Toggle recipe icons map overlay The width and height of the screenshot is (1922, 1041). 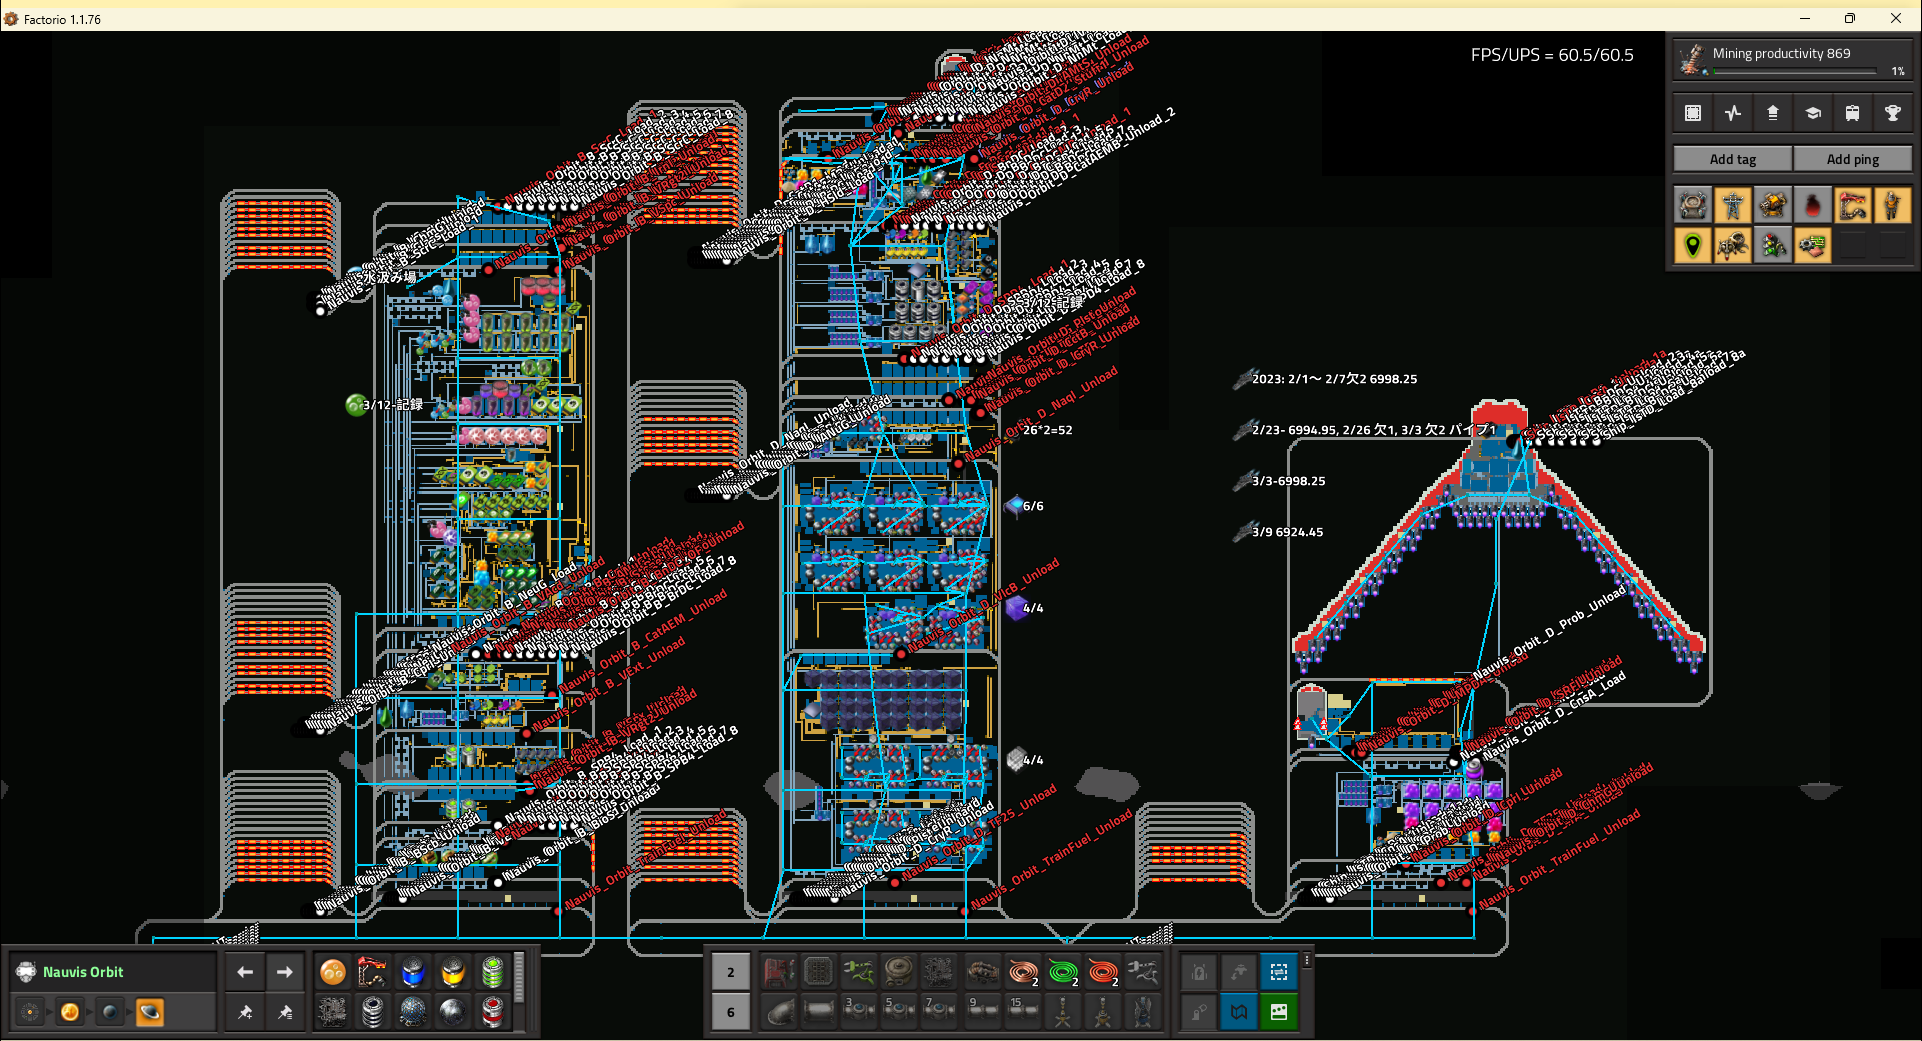[x=1812, y=245]
